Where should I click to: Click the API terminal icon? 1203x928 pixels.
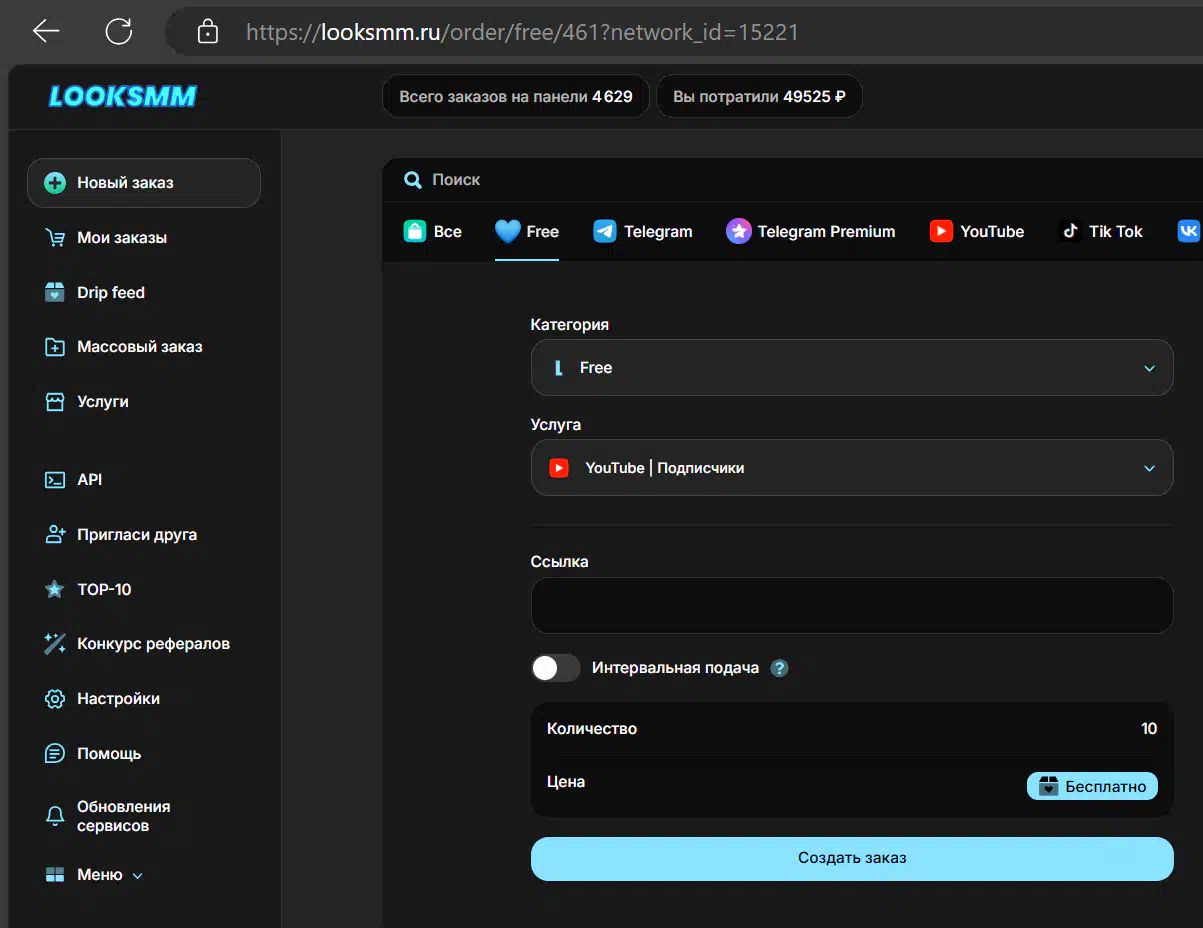(x=56, y=480)
